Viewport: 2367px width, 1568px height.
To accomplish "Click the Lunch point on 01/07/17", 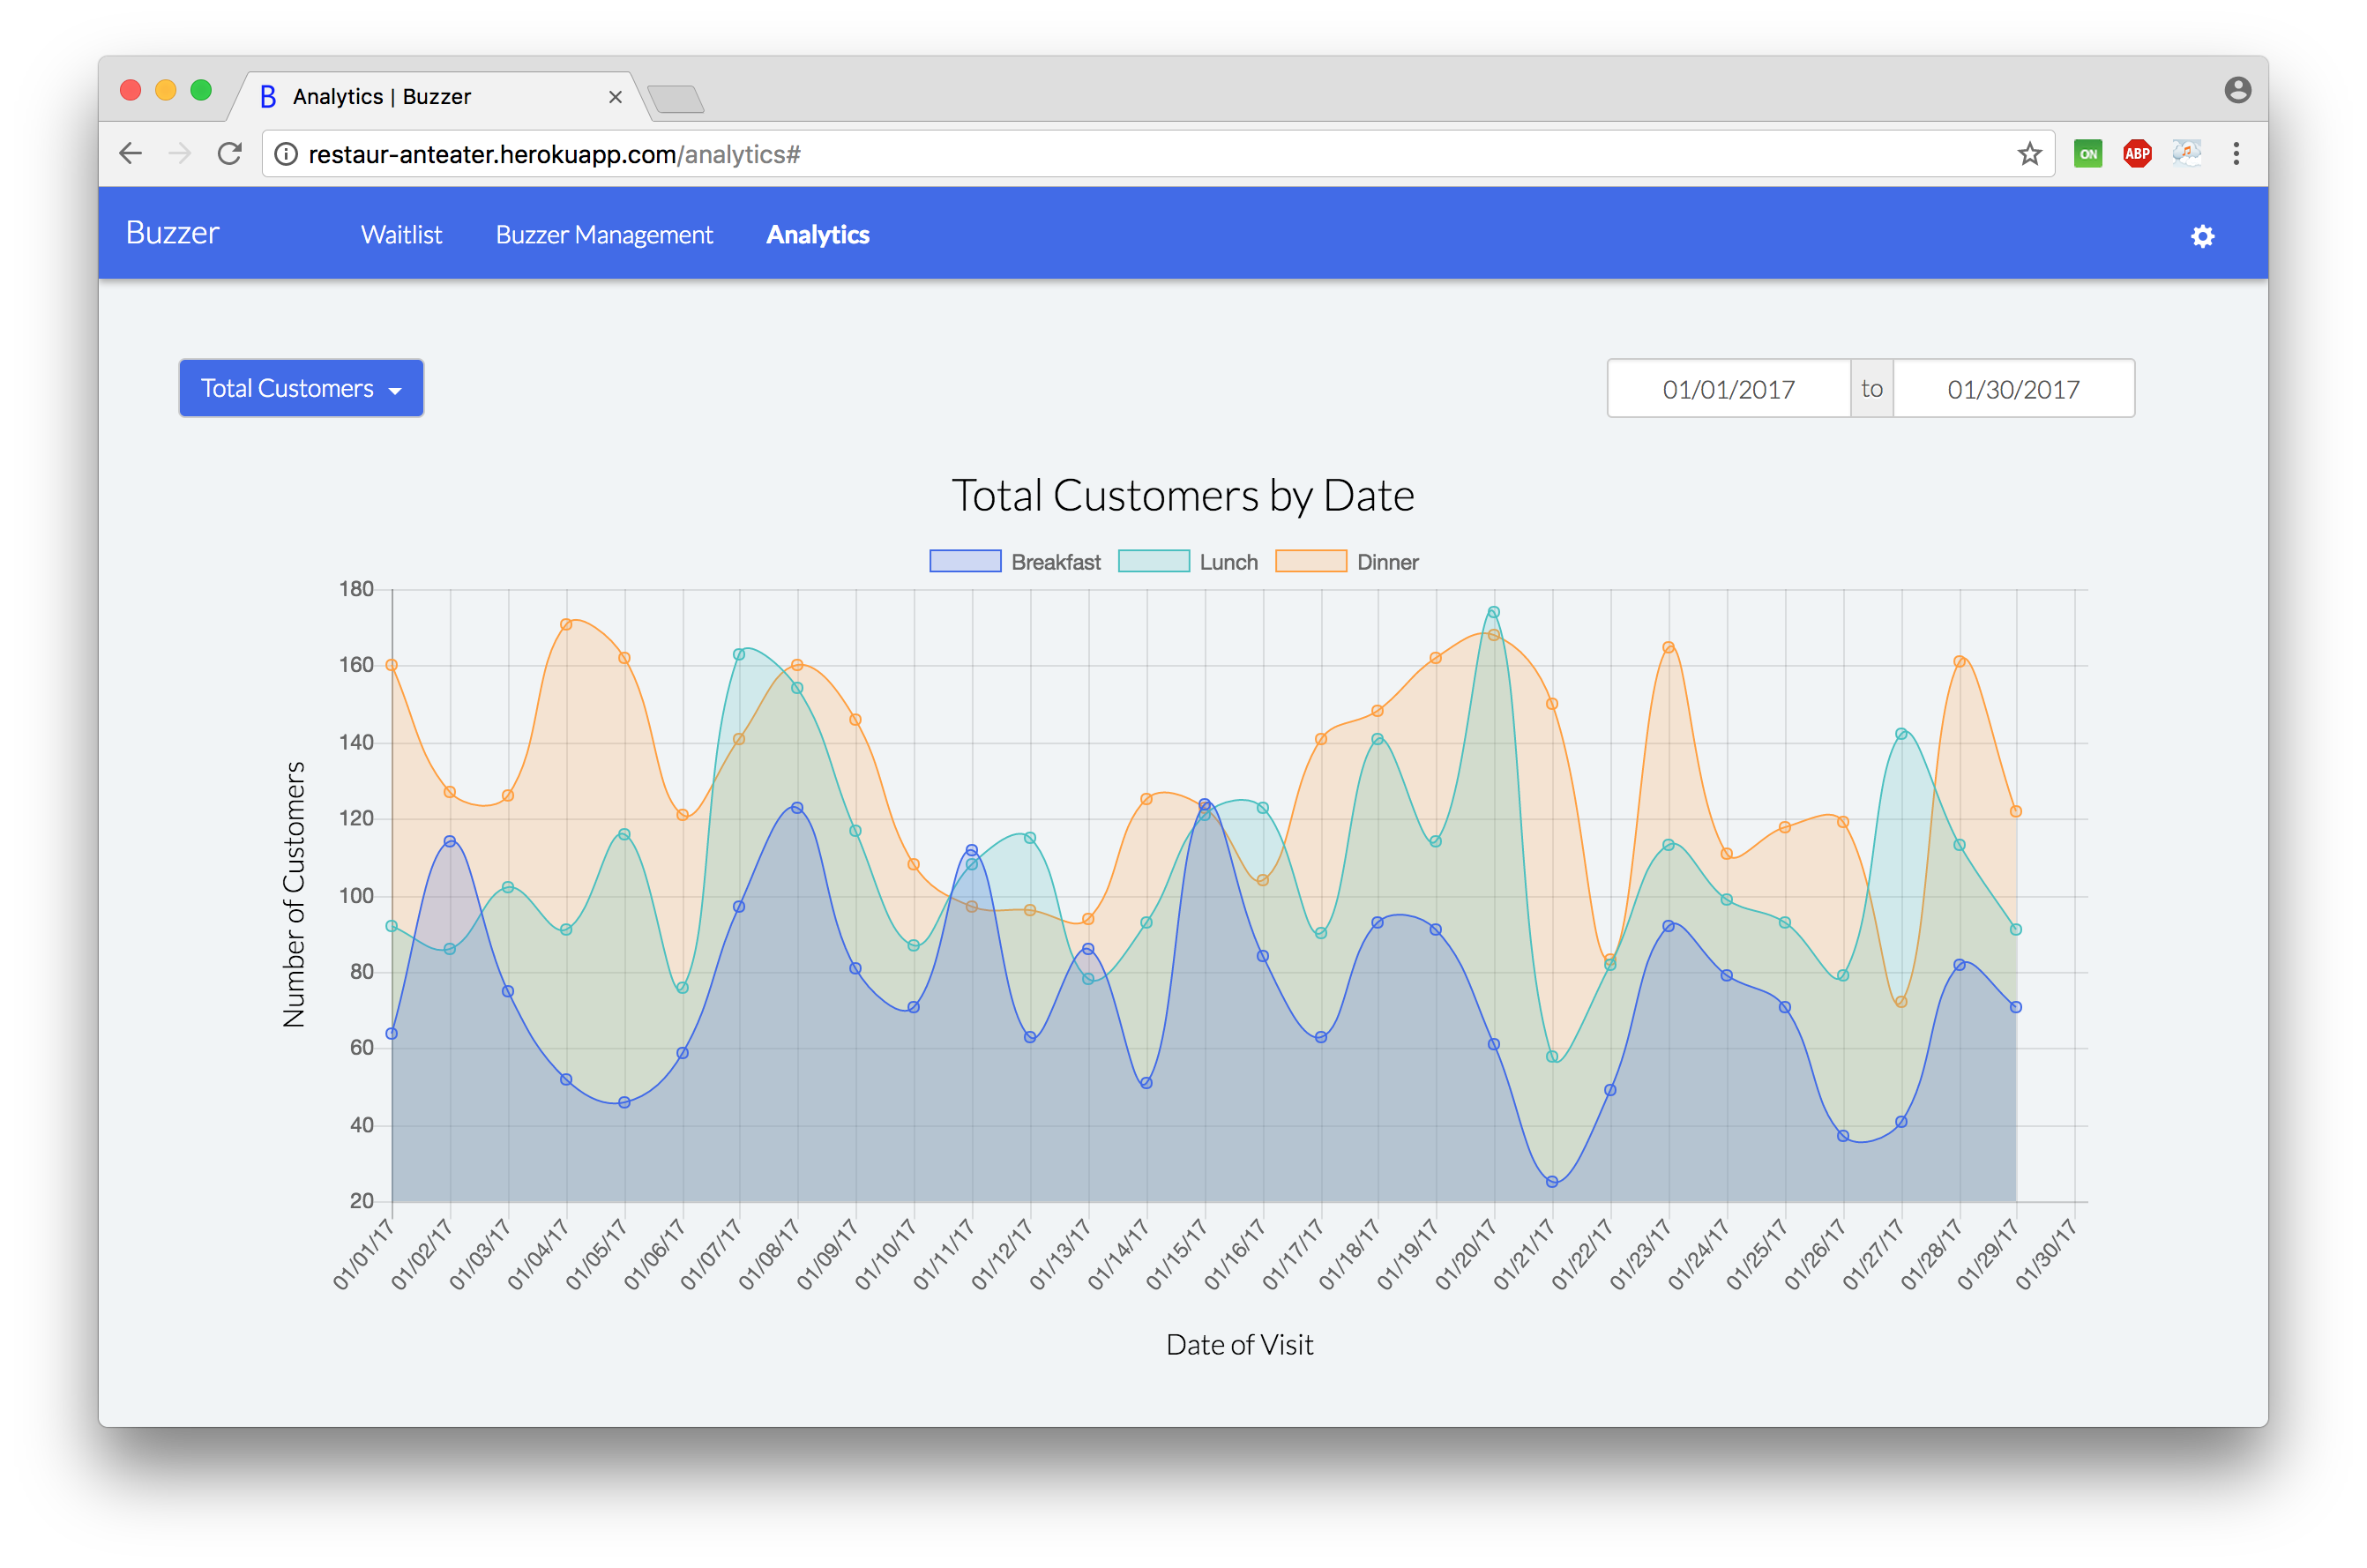I will (x=739, y=654).
